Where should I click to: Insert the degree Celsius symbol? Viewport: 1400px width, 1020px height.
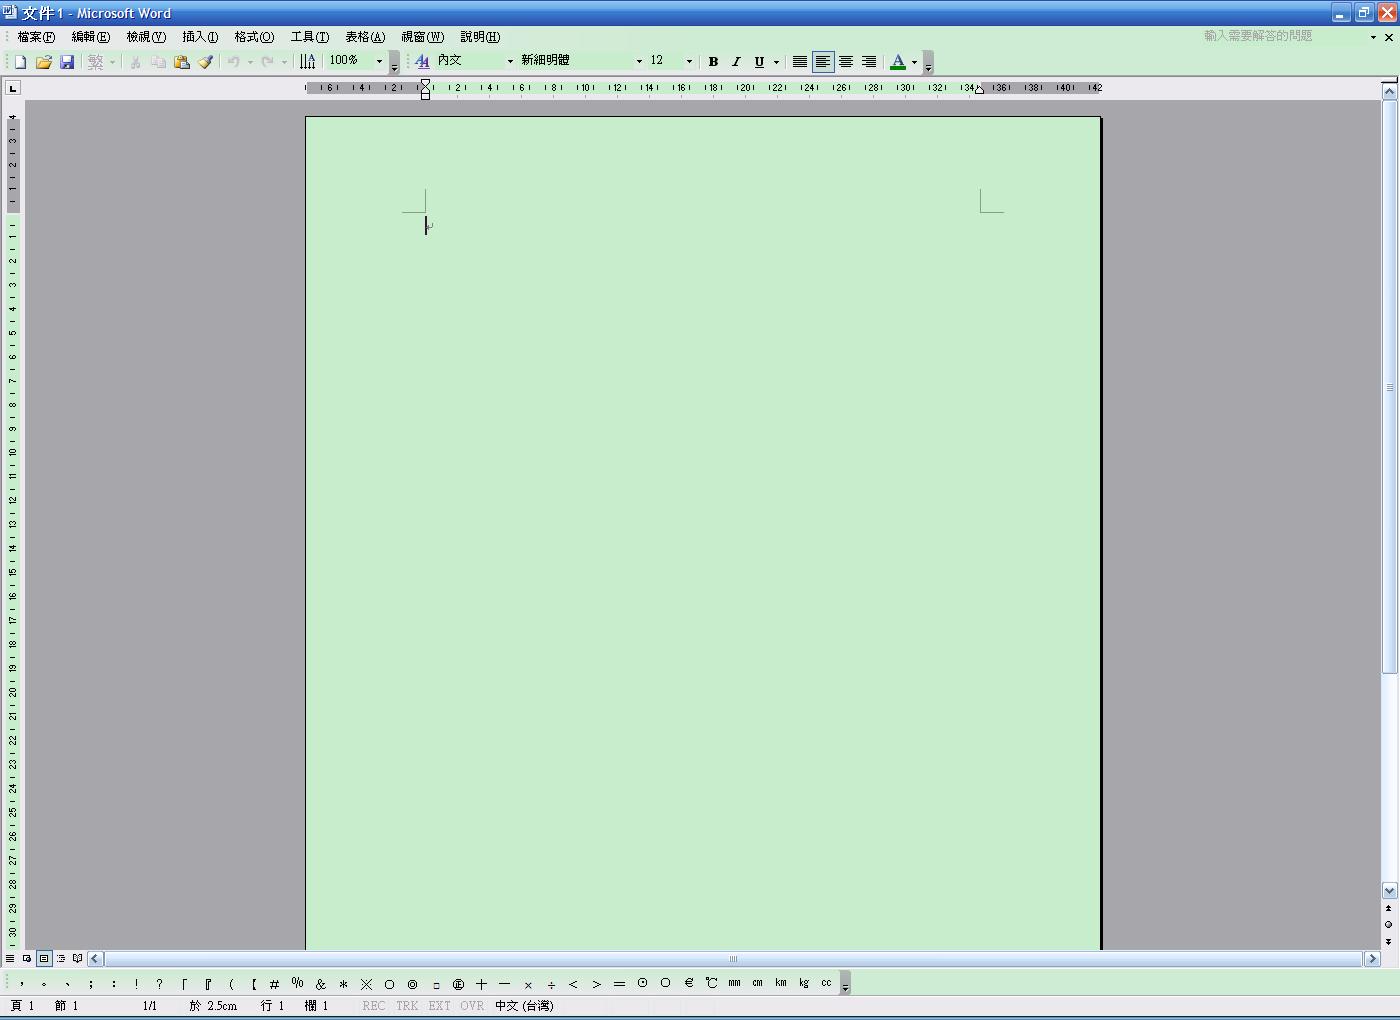click(x=711, y=984)
